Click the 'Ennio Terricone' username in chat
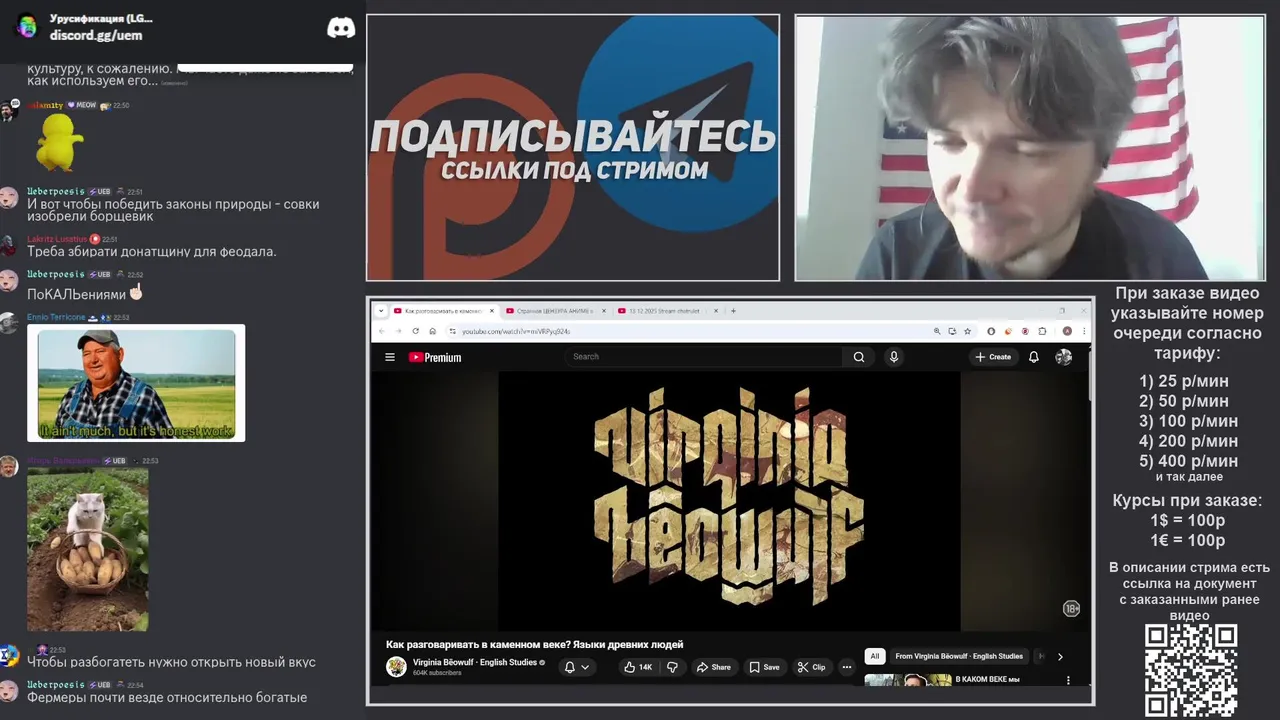 56,317
